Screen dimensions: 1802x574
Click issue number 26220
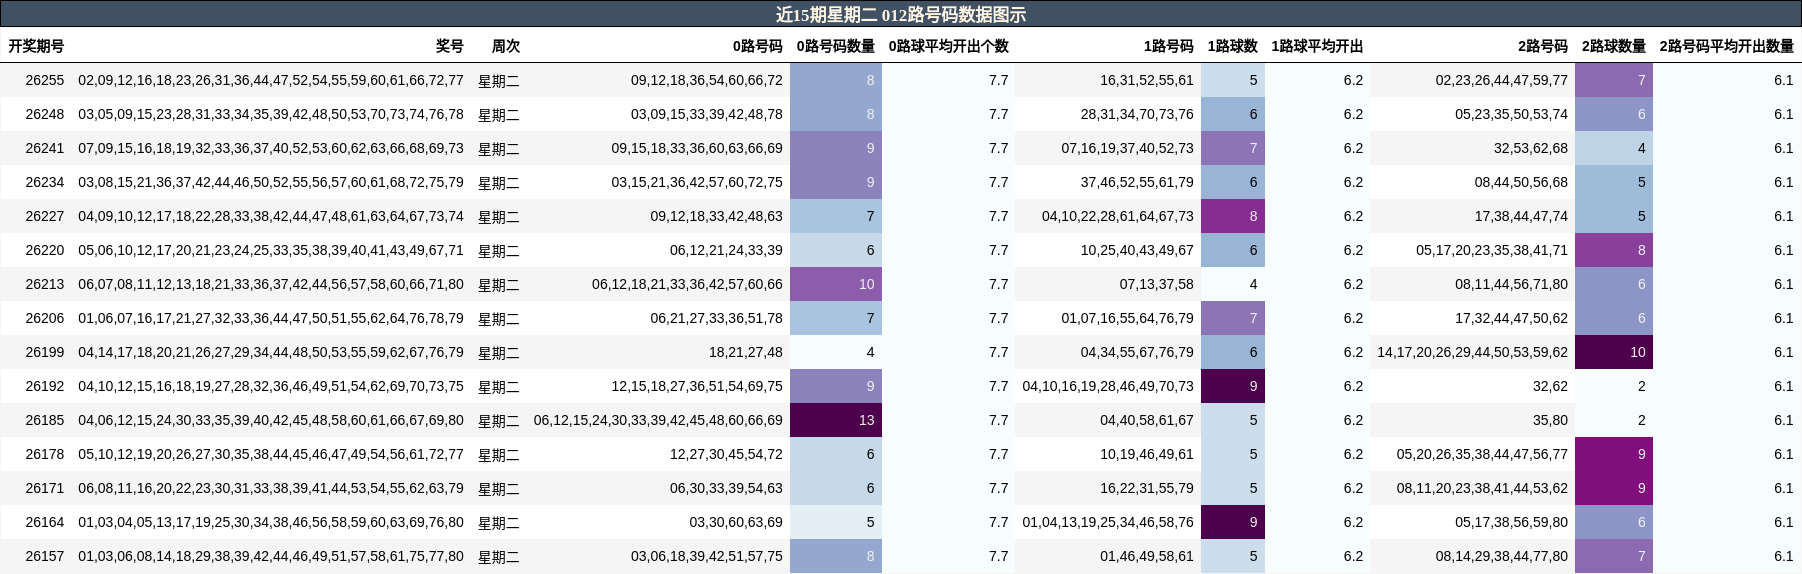pyautogui.click(x=44, y=250)
